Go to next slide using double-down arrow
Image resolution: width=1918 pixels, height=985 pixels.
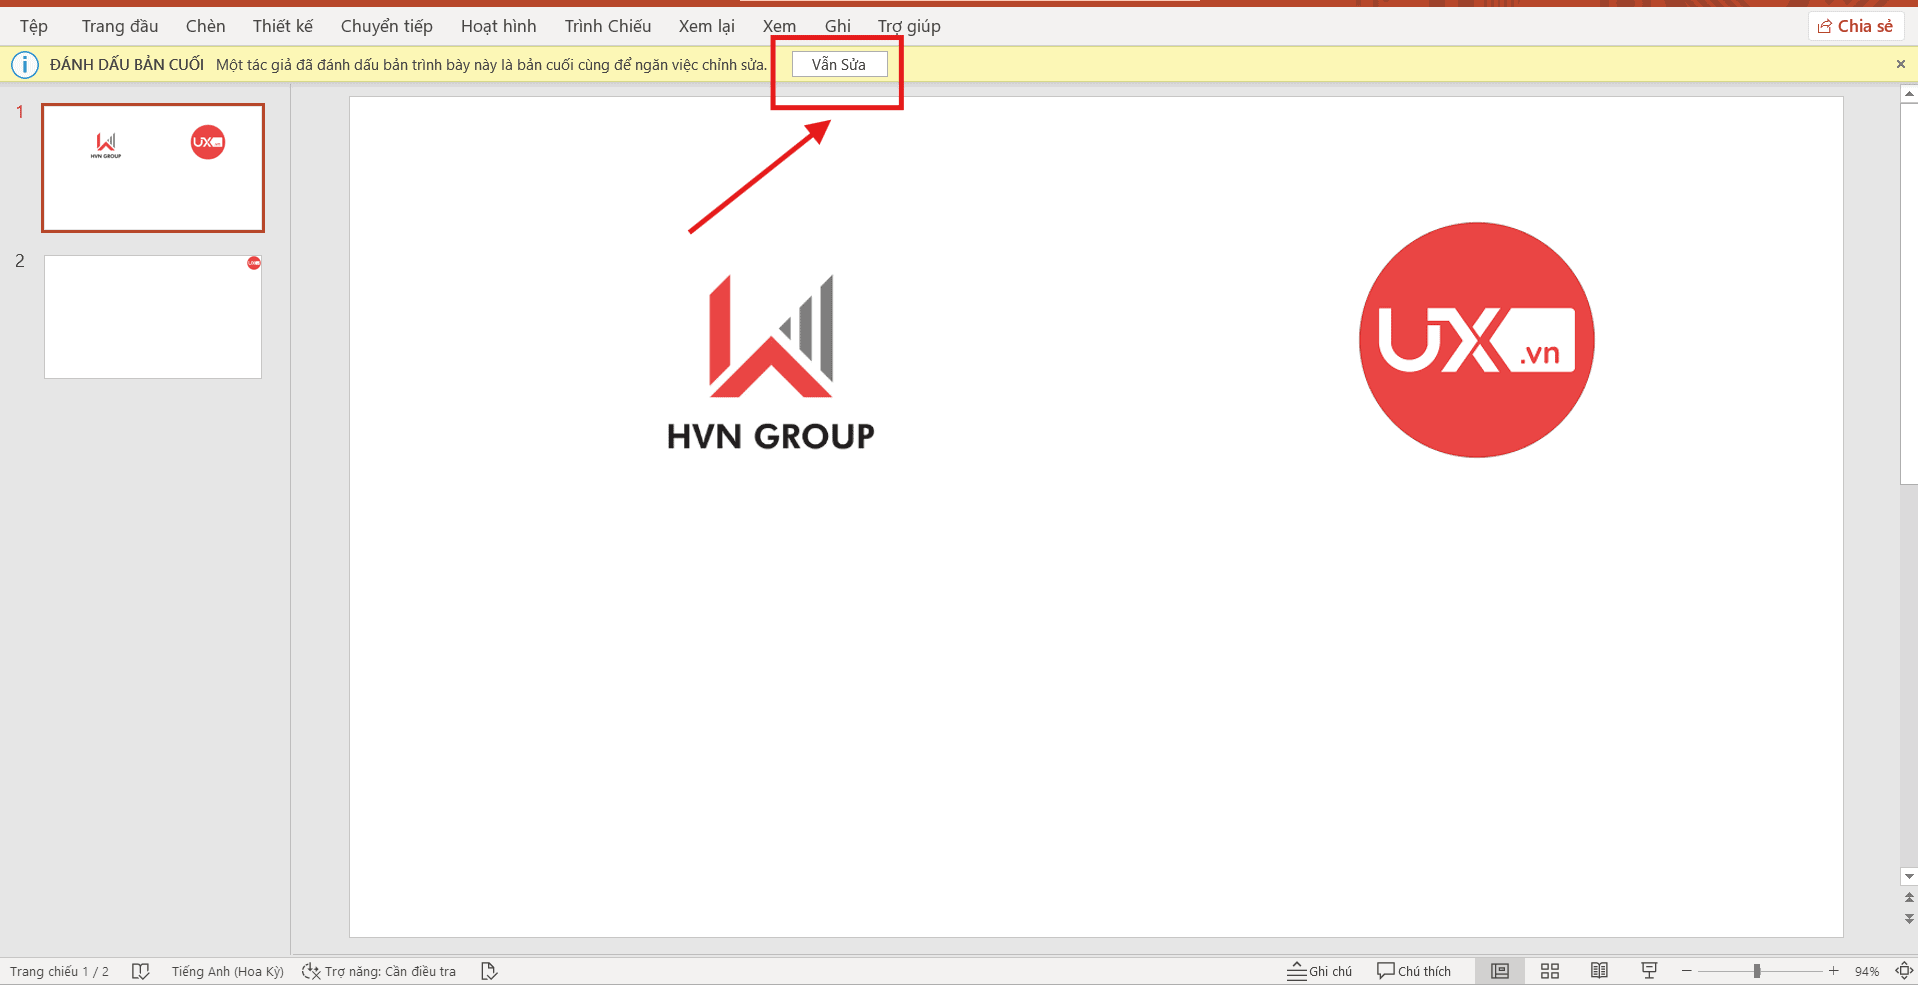[x=1909, y=918]
